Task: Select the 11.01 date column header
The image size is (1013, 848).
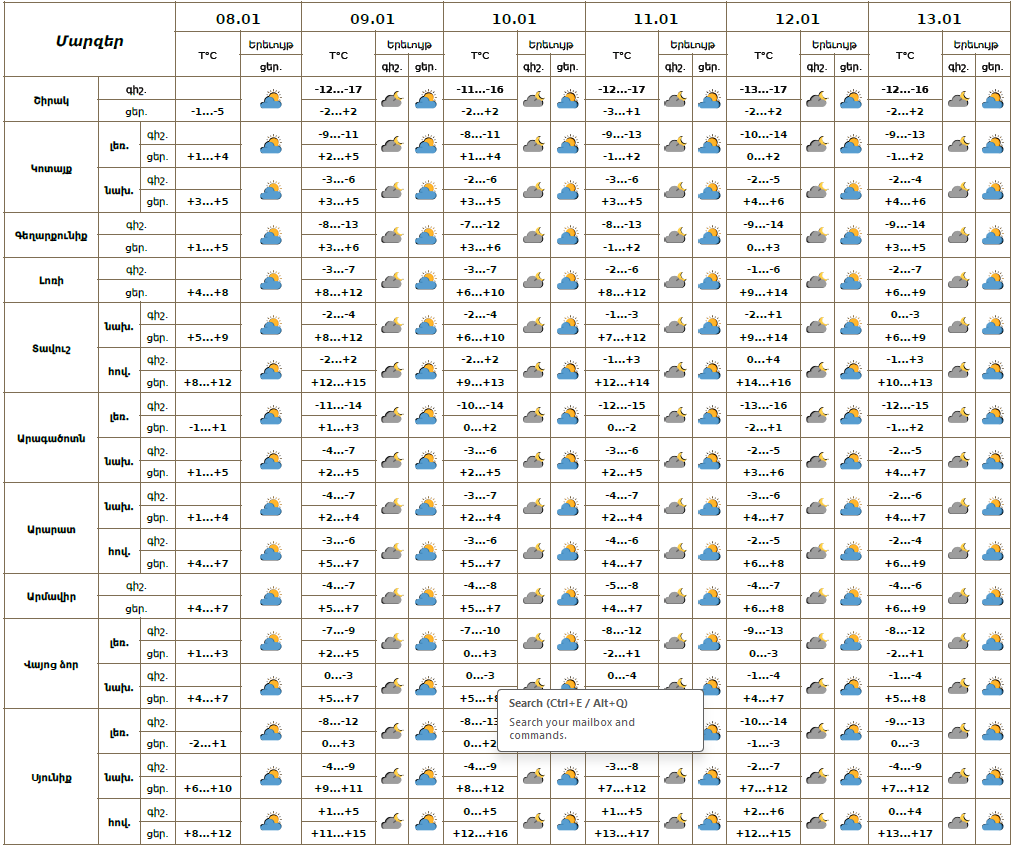Action: (655, 18)
